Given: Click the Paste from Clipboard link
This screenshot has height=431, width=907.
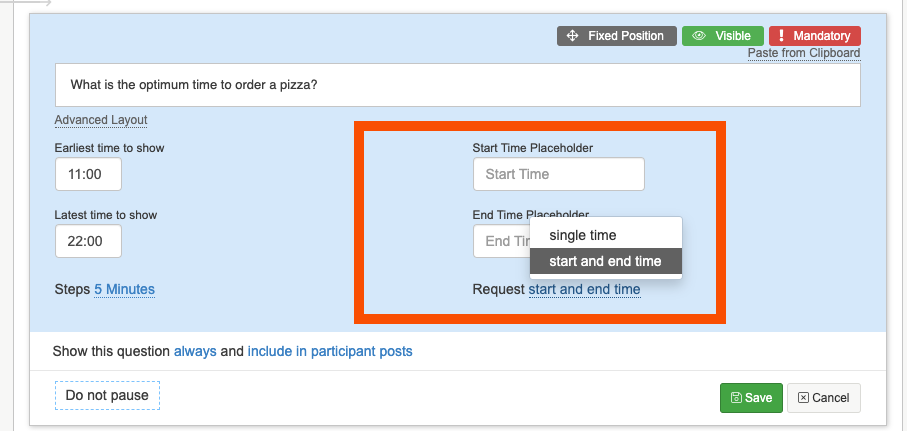Looking at the screenshot, I should click(803, 53).
